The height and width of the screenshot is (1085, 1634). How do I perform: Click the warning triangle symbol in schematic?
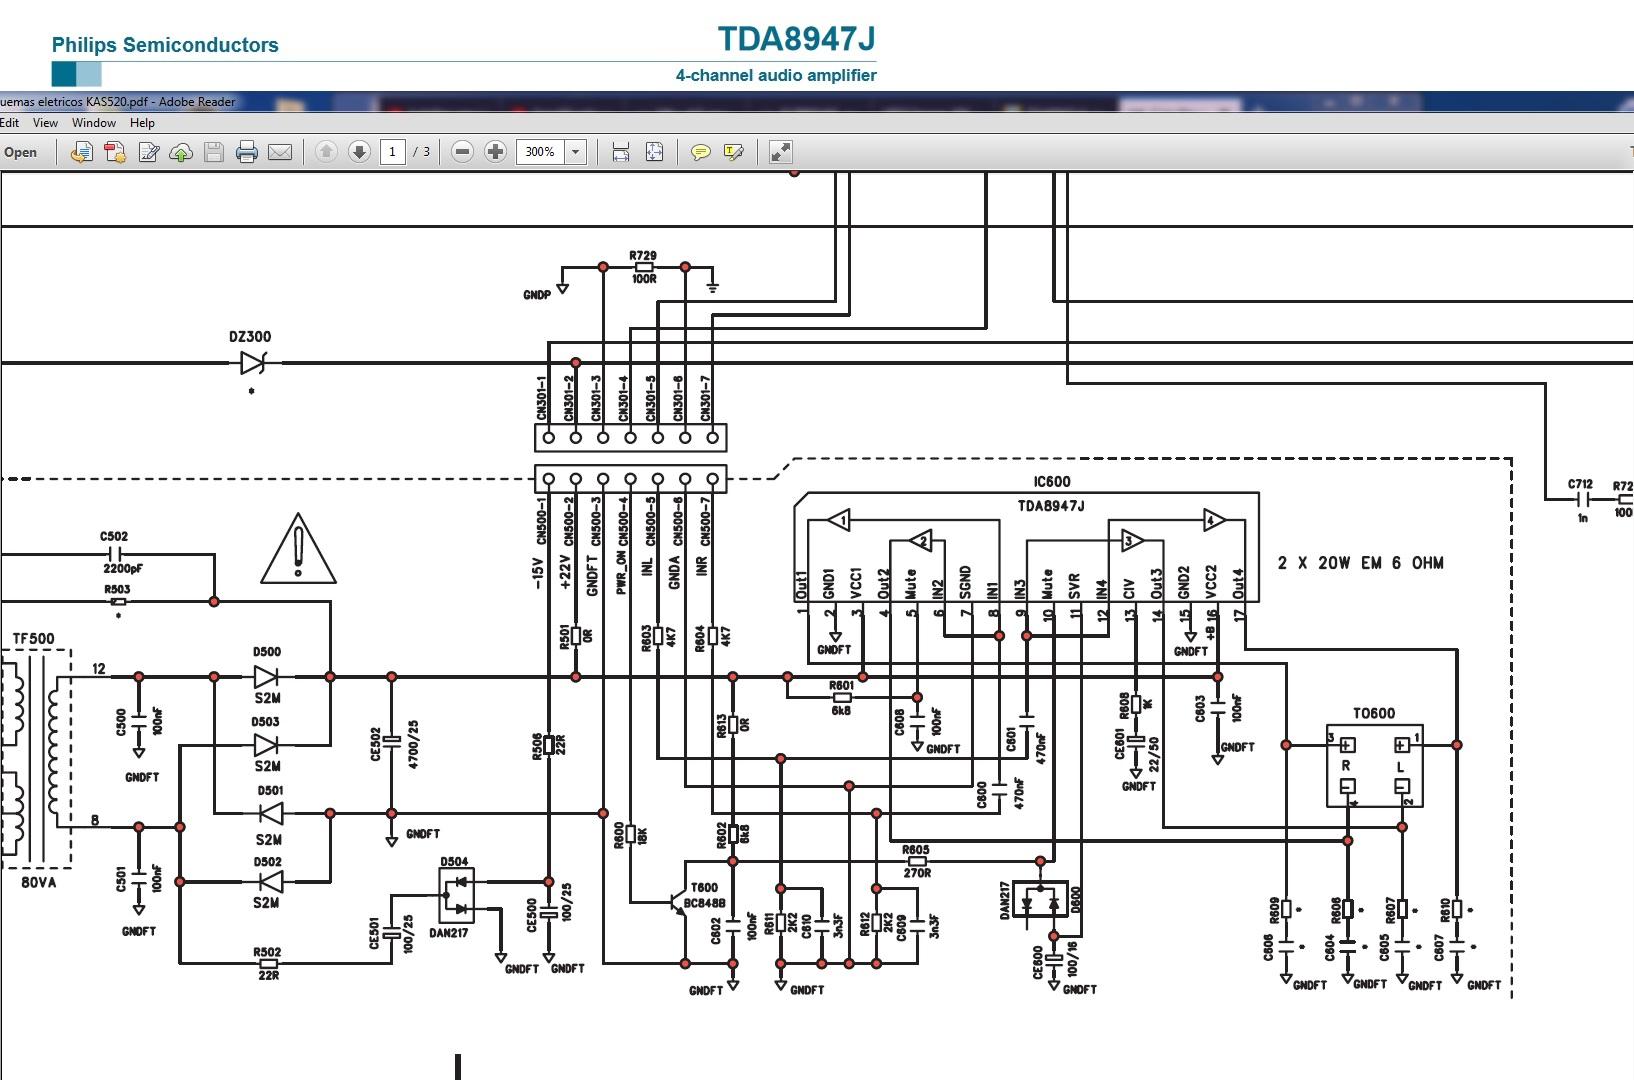tap(298, 548)
